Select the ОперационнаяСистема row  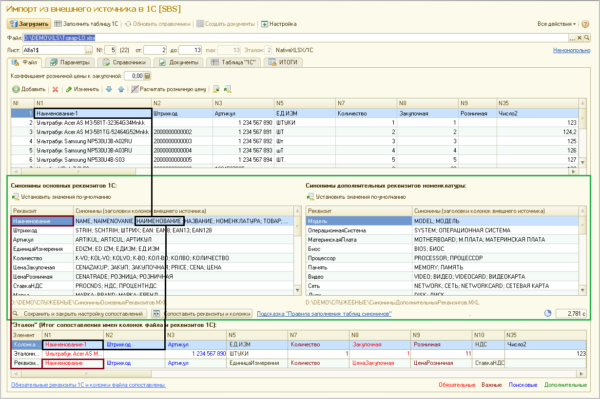coord(442,230)
